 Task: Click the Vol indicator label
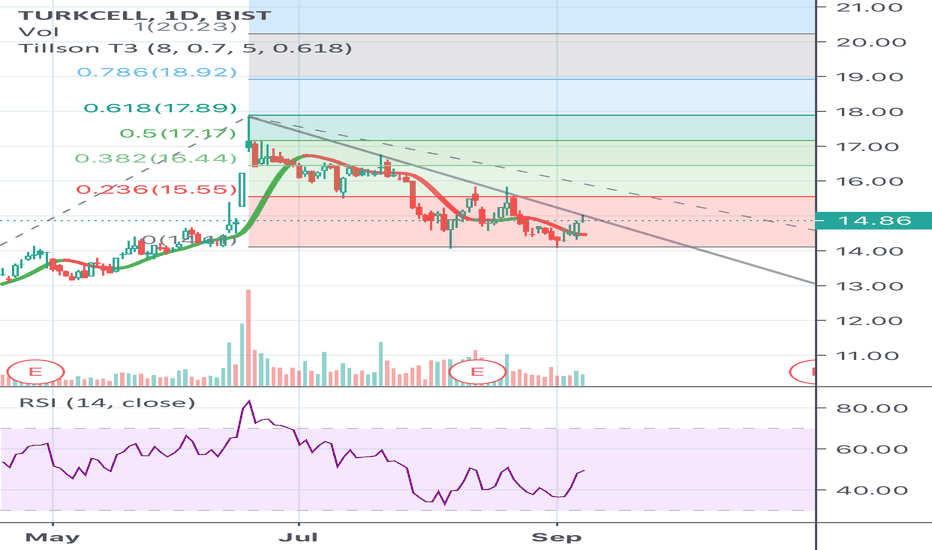[x=39, y=32]
